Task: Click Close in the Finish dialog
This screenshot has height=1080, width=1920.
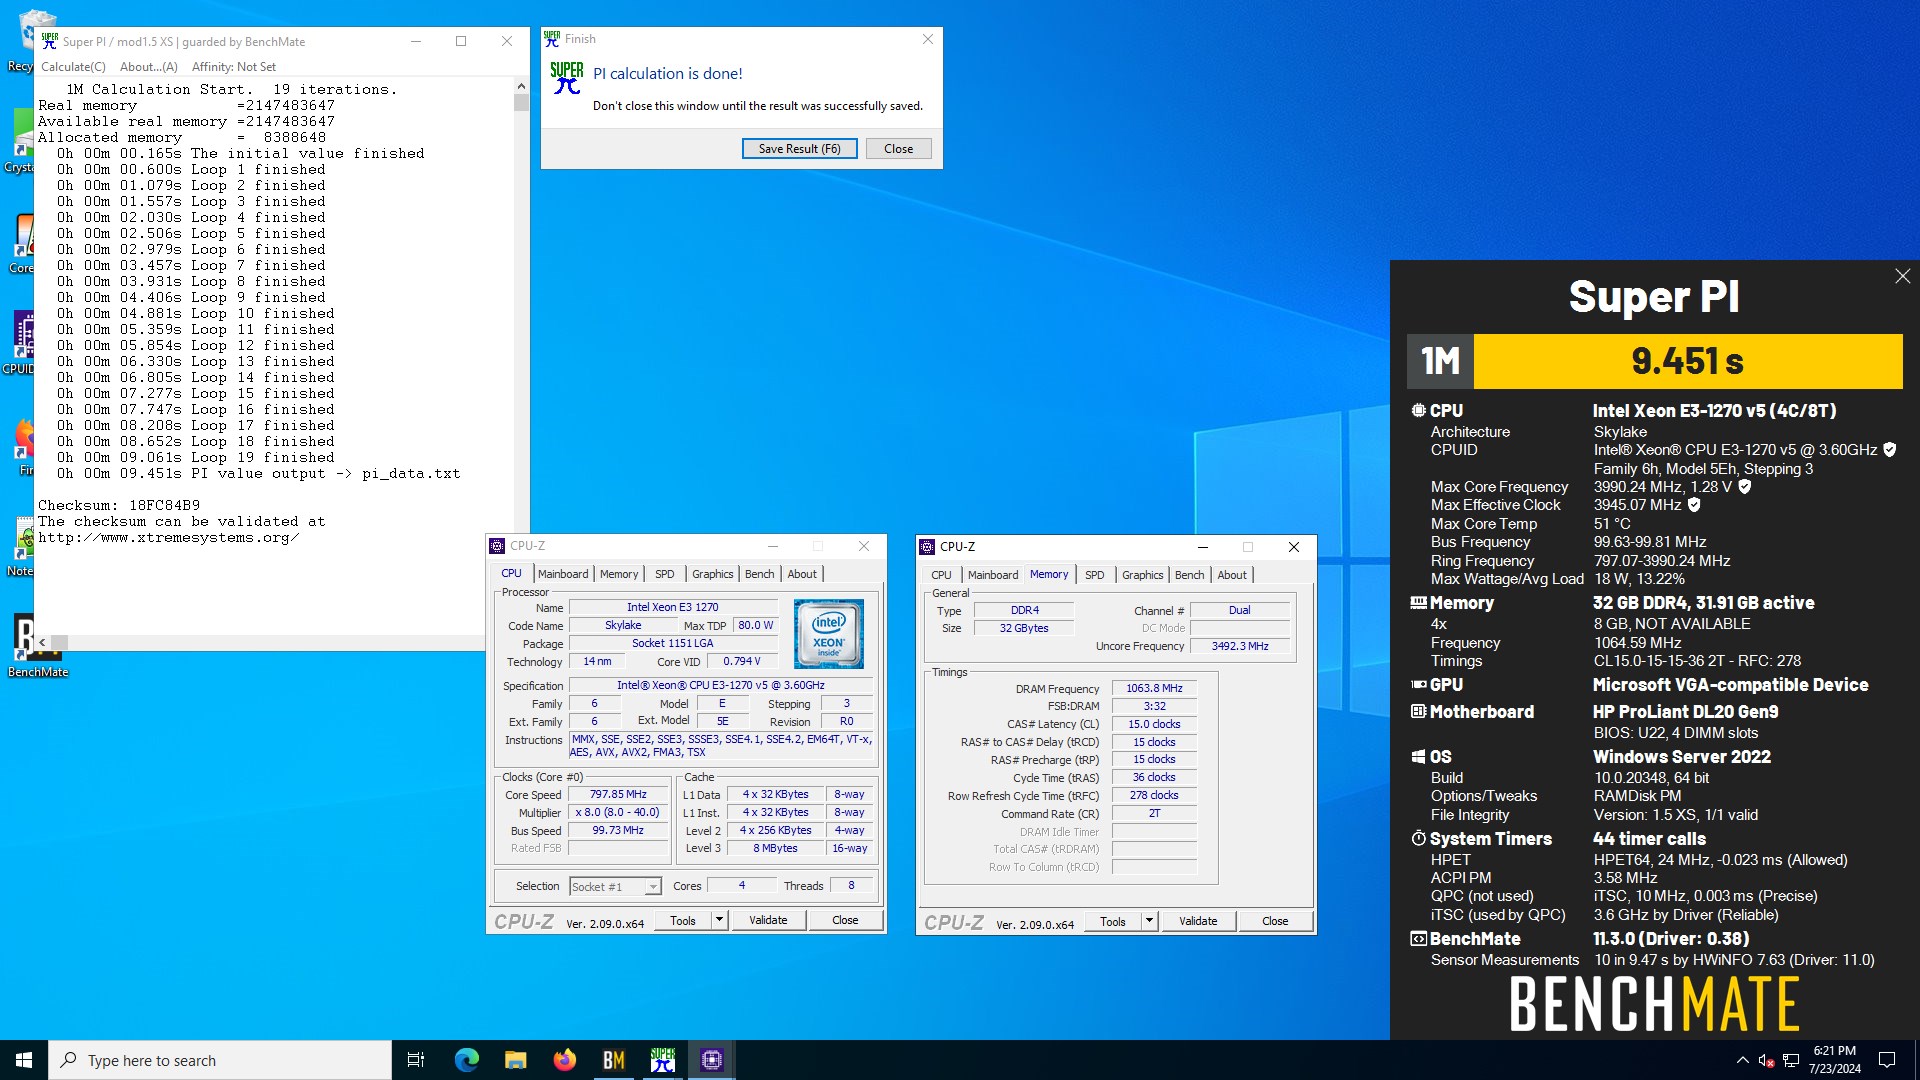Action: pos(898,148)
